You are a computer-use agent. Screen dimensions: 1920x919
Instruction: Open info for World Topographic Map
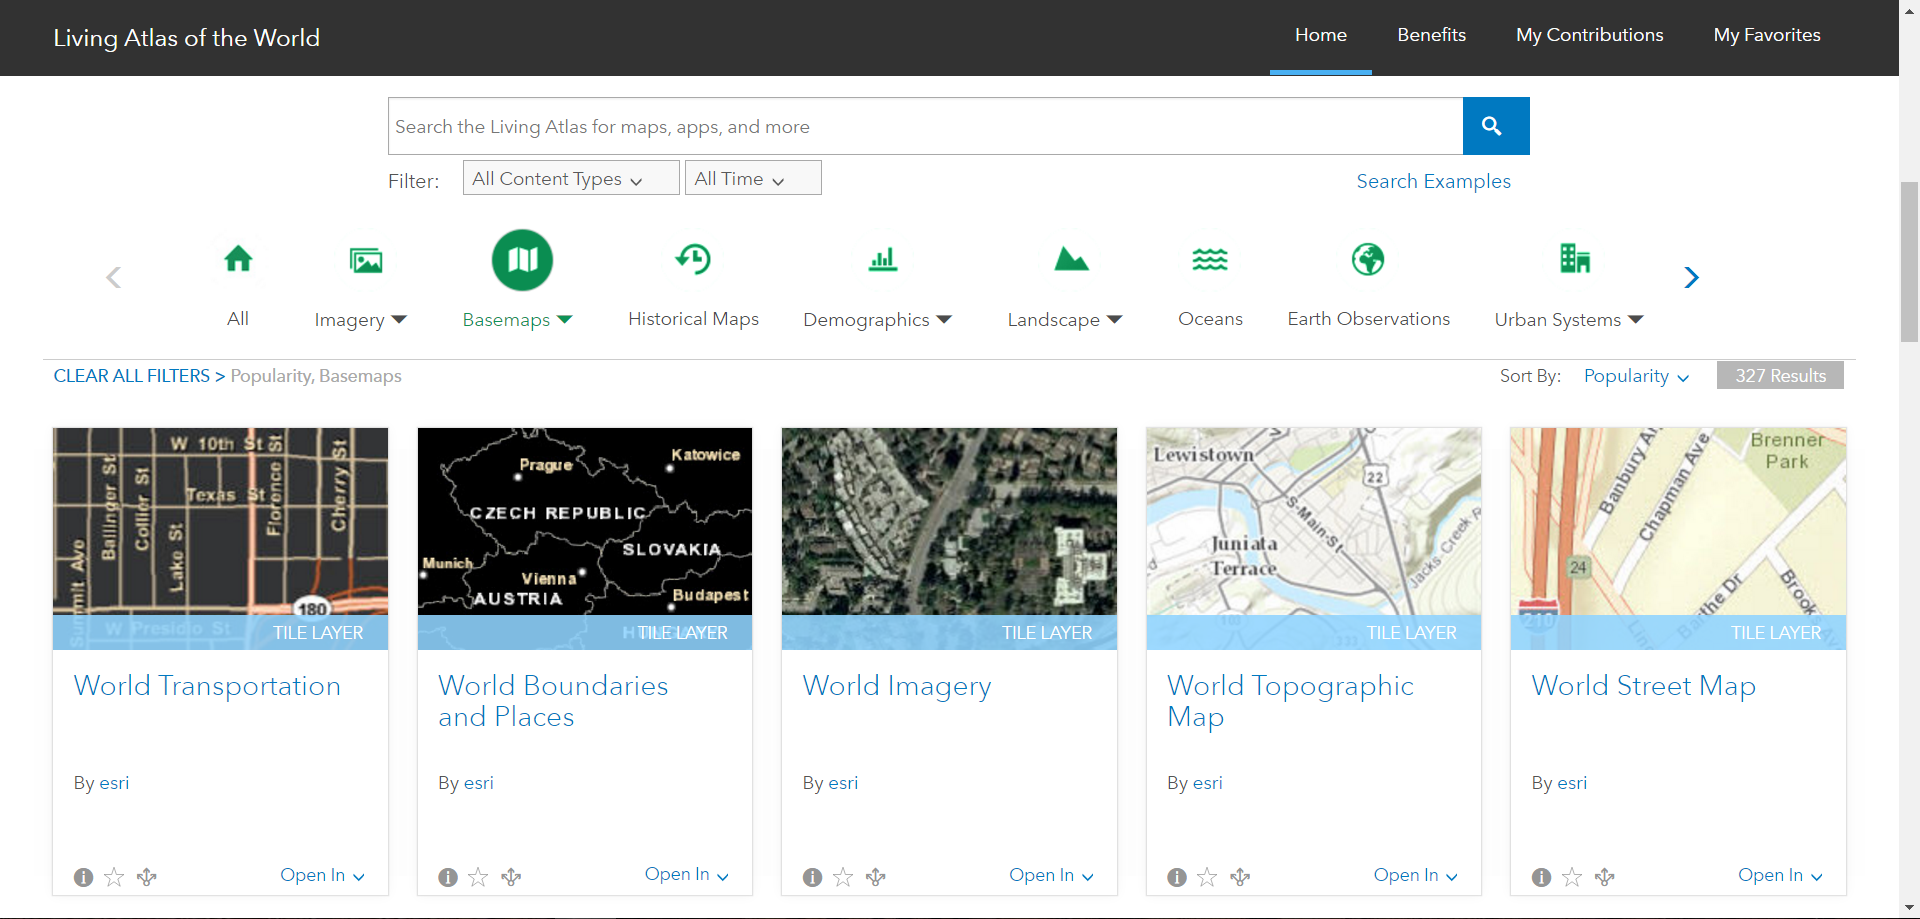click(1177, 877)
